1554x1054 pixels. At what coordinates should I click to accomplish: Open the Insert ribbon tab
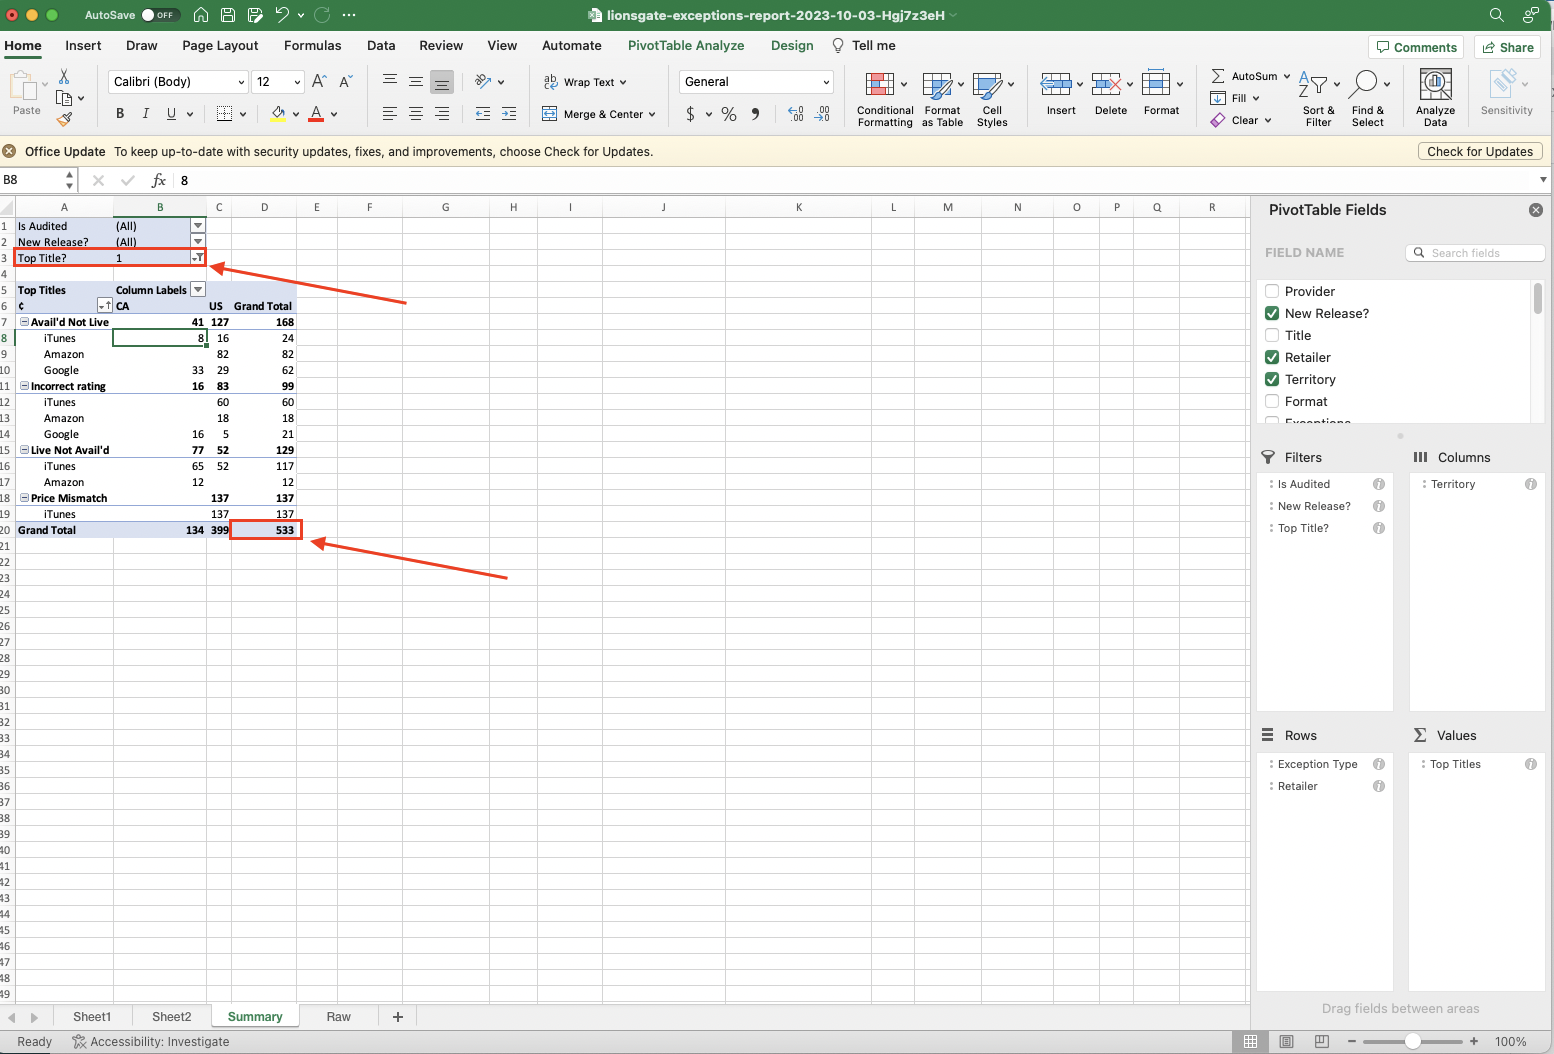point(83,46)
